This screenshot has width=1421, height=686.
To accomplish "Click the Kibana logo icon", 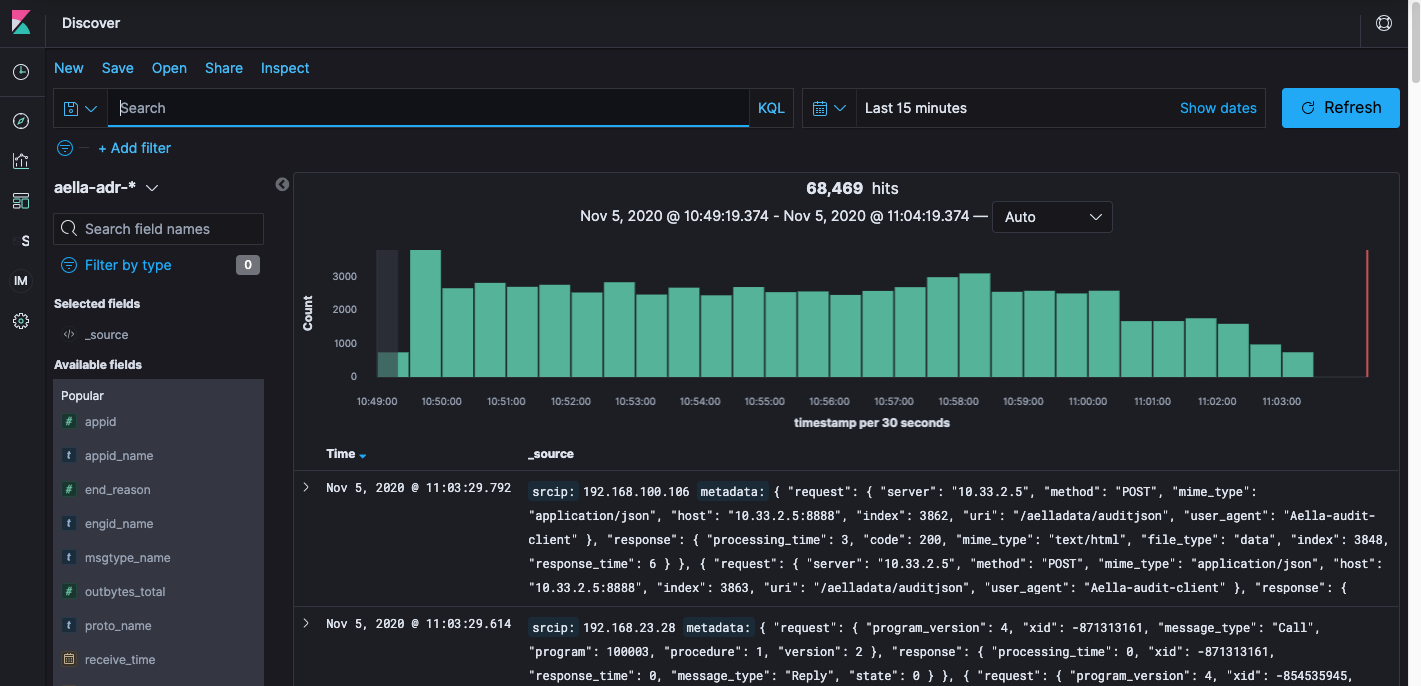I will pos(22,23).
